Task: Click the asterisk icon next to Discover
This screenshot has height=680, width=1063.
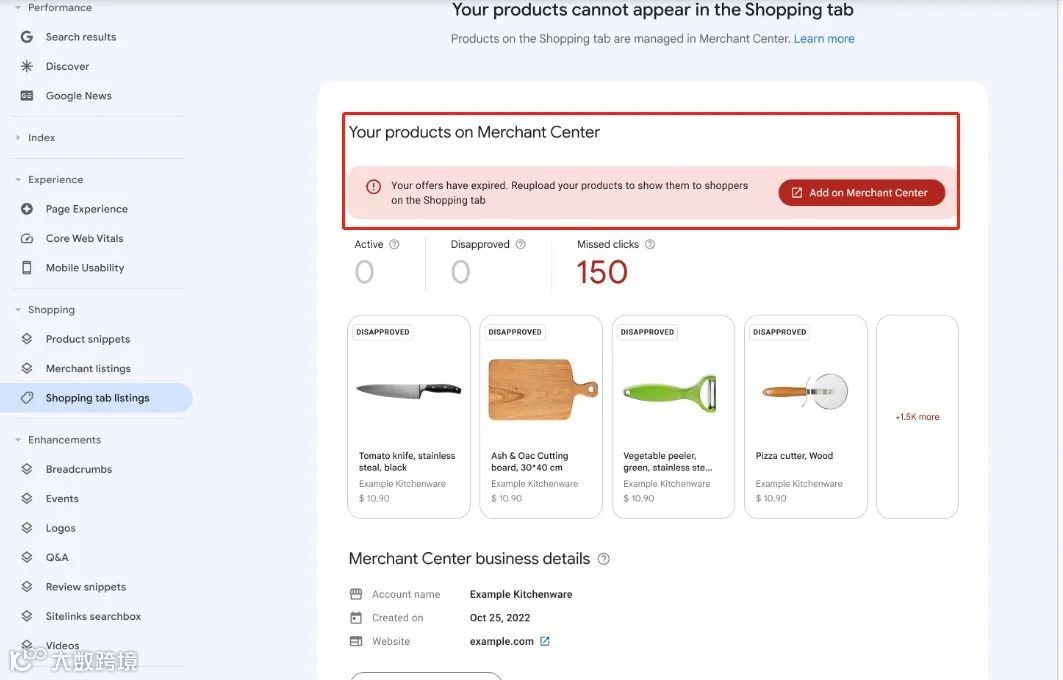Action: [x=26, y=66]
